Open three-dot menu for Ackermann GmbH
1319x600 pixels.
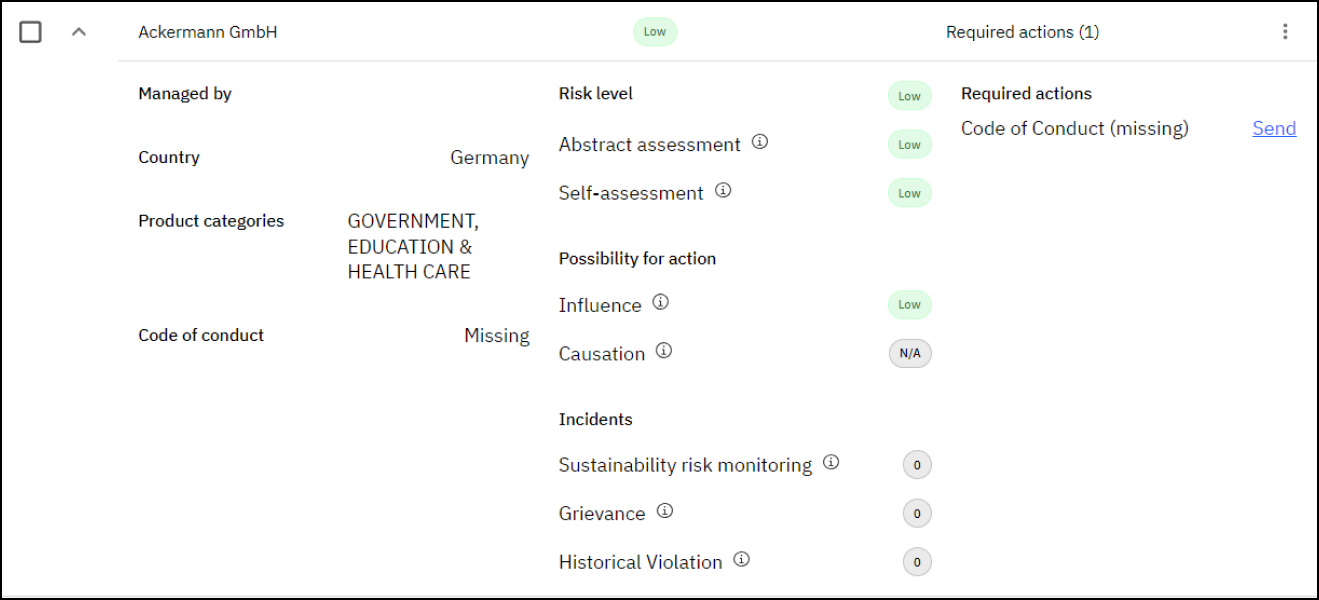point(1286,32)
